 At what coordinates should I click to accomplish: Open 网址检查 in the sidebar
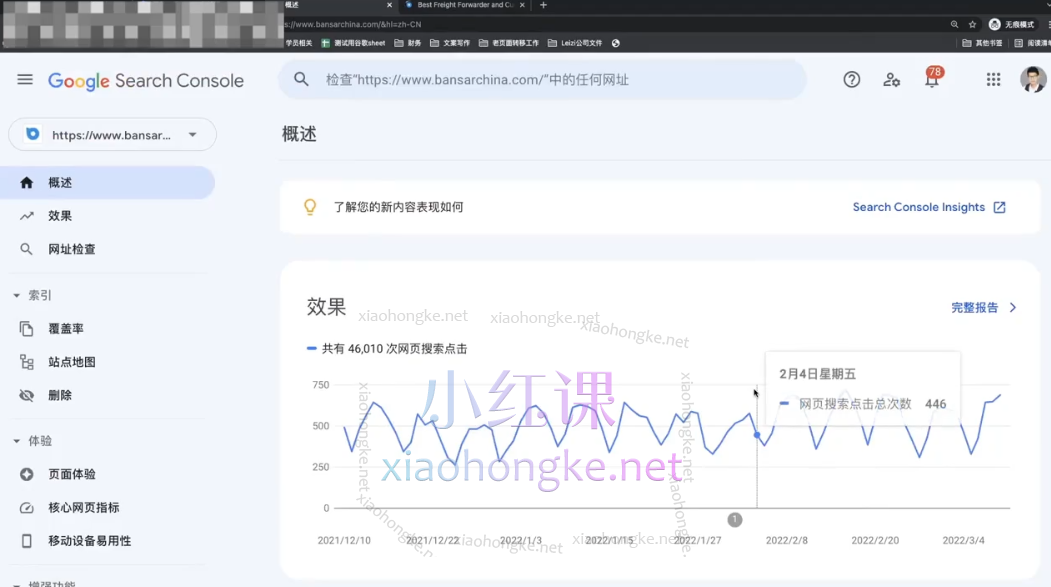(x=72, y=249)
